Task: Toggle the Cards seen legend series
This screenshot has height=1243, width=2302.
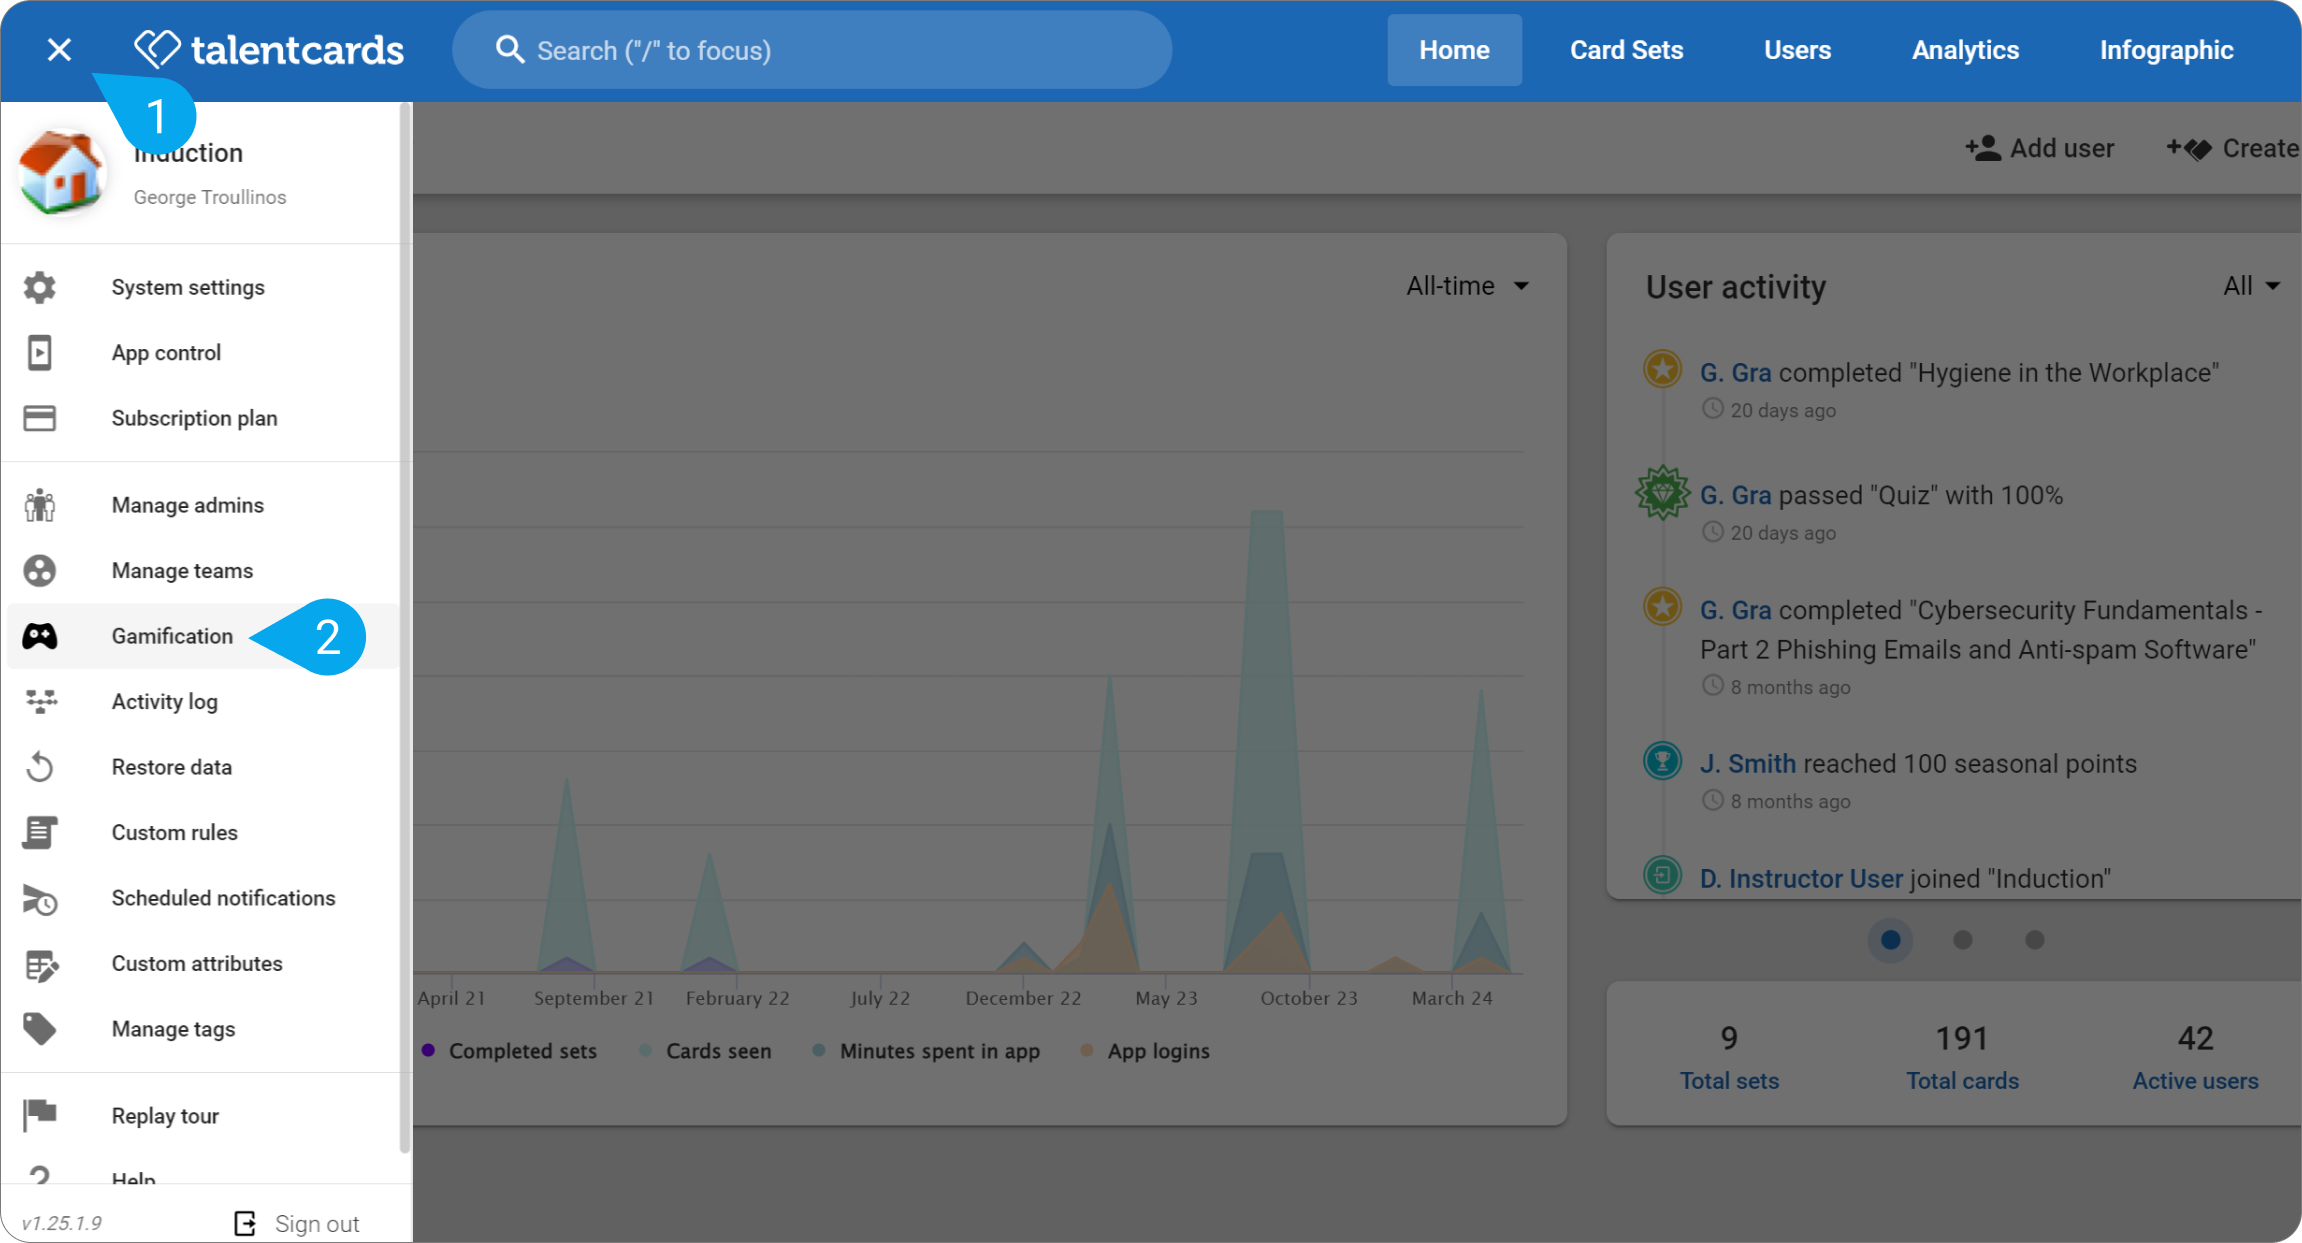Action: 706,1051
